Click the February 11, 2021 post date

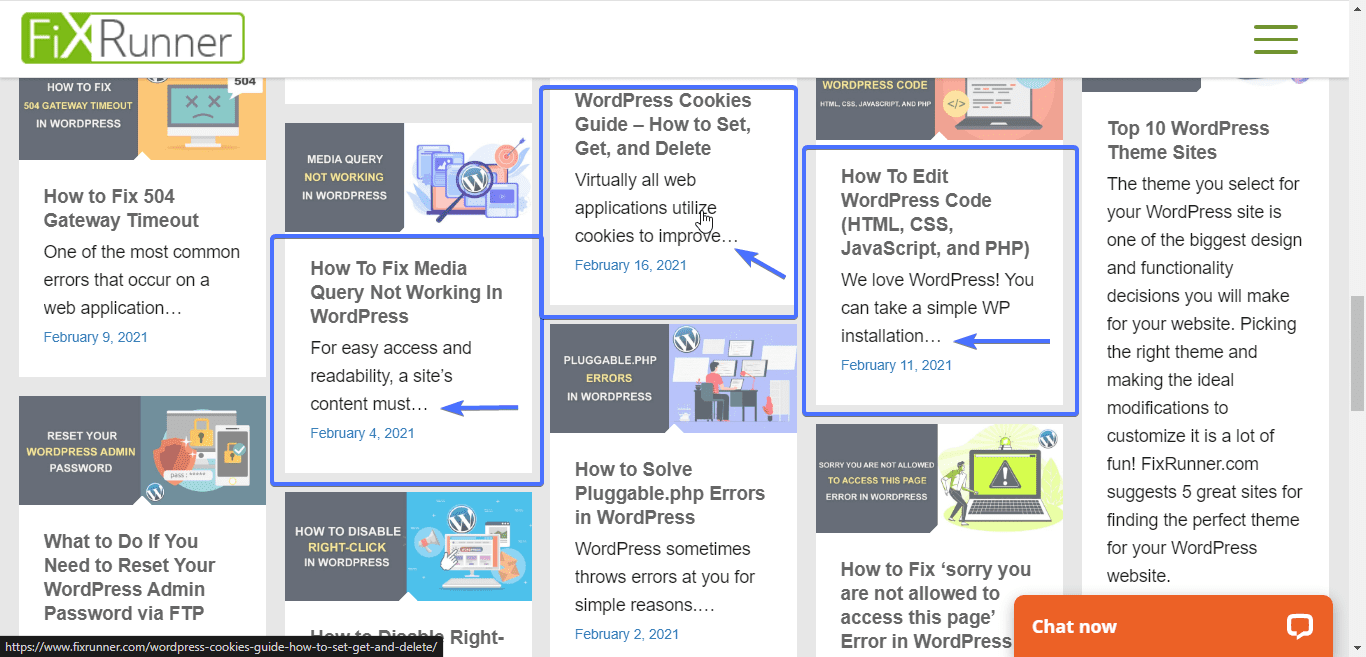pyautogui.click(x=896, y=365)
